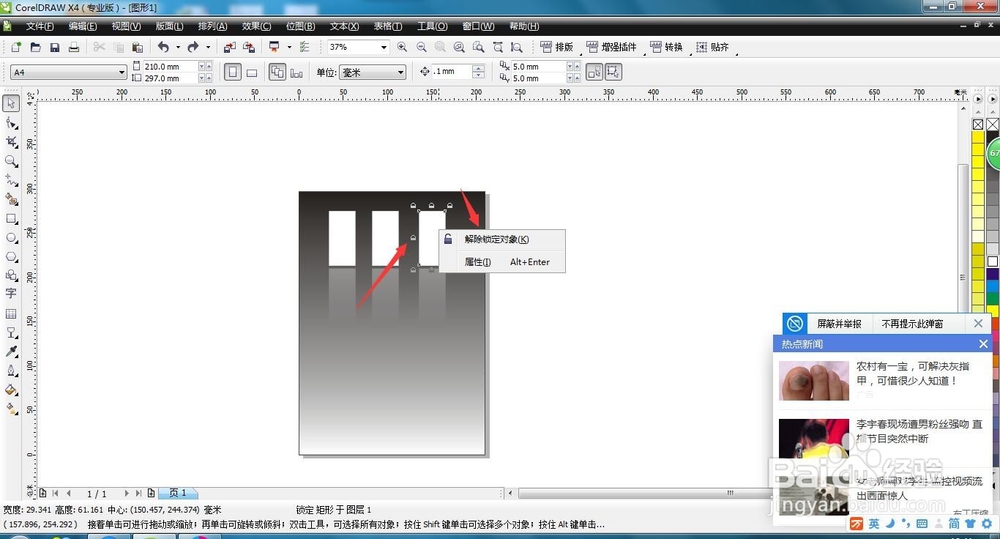This screenshot has height=539, width=1000.
Task: Toggle apply layout to current page only
Action: point(297,73)
